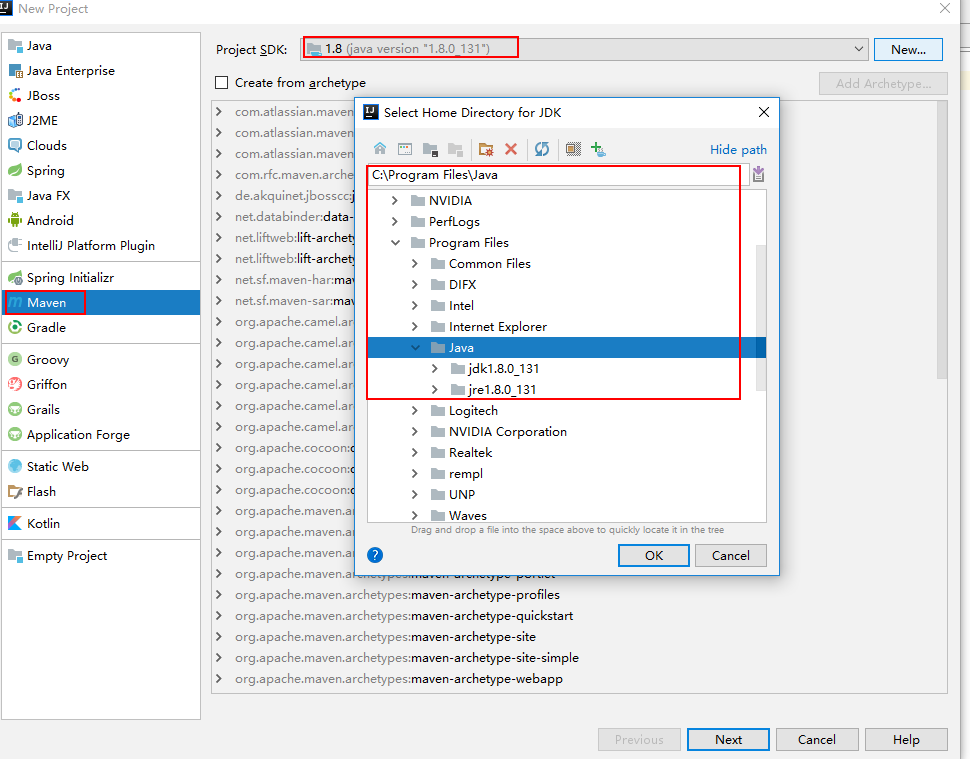Click the module directory toolbar icon
The height and width of the screenshot is (759, 970).
click(x=455, y=148)
